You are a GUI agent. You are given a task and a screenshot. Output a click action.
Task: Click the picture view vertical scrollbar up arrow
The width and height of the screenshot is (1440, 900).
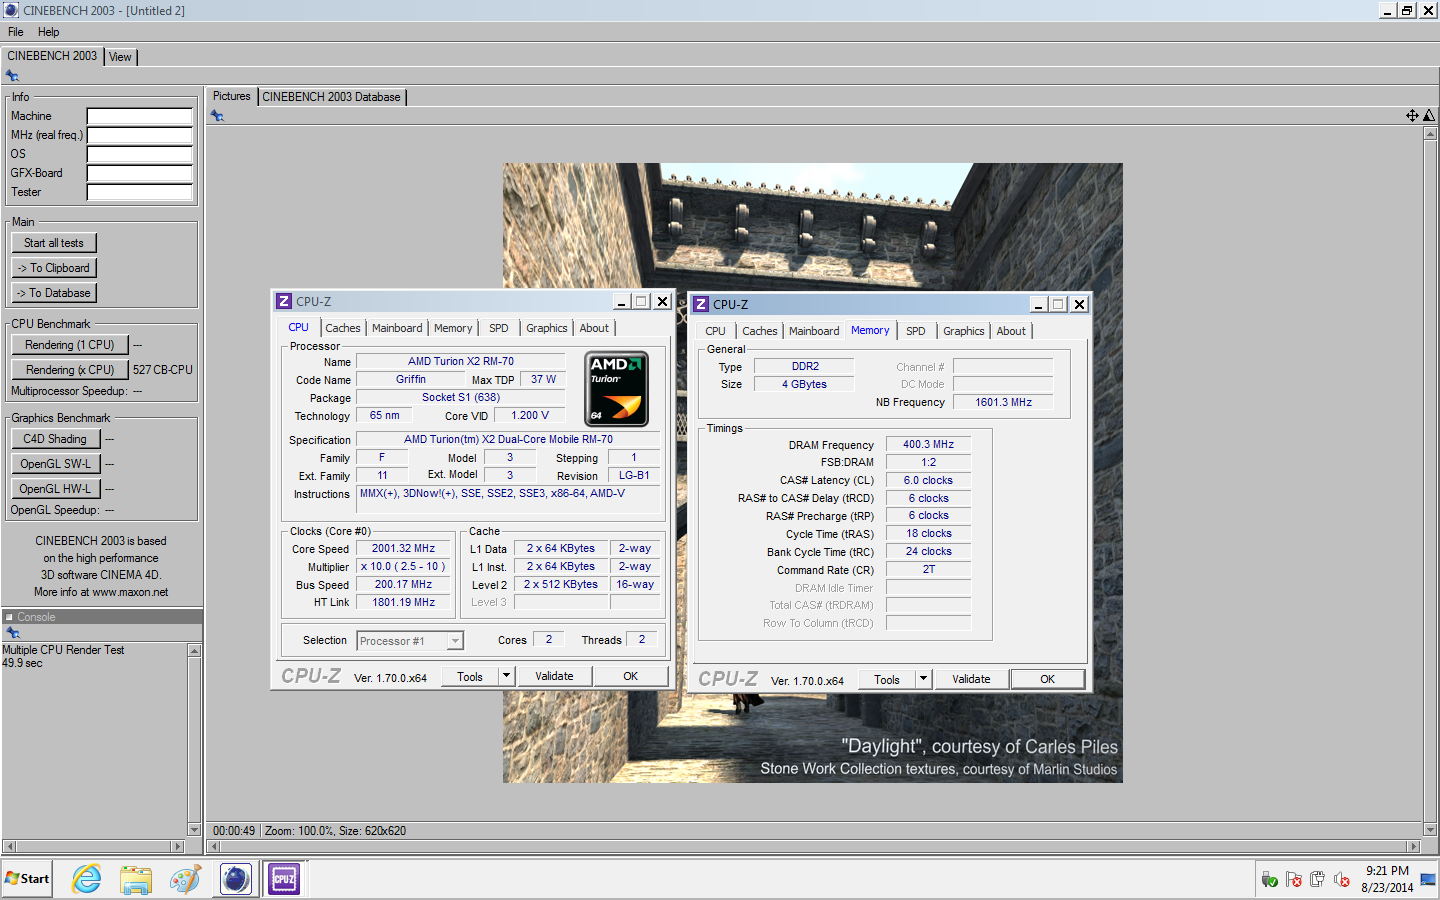(1430, 133)
